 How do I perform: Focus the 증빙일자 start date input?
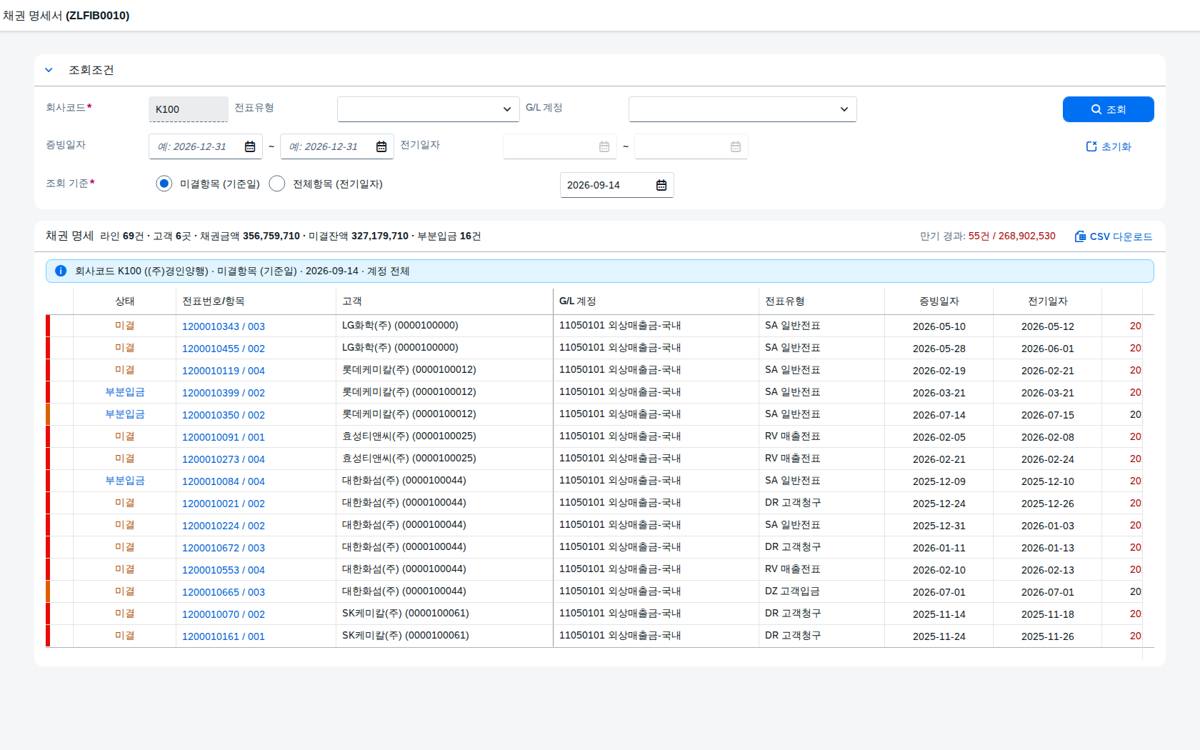pos(196,146)
